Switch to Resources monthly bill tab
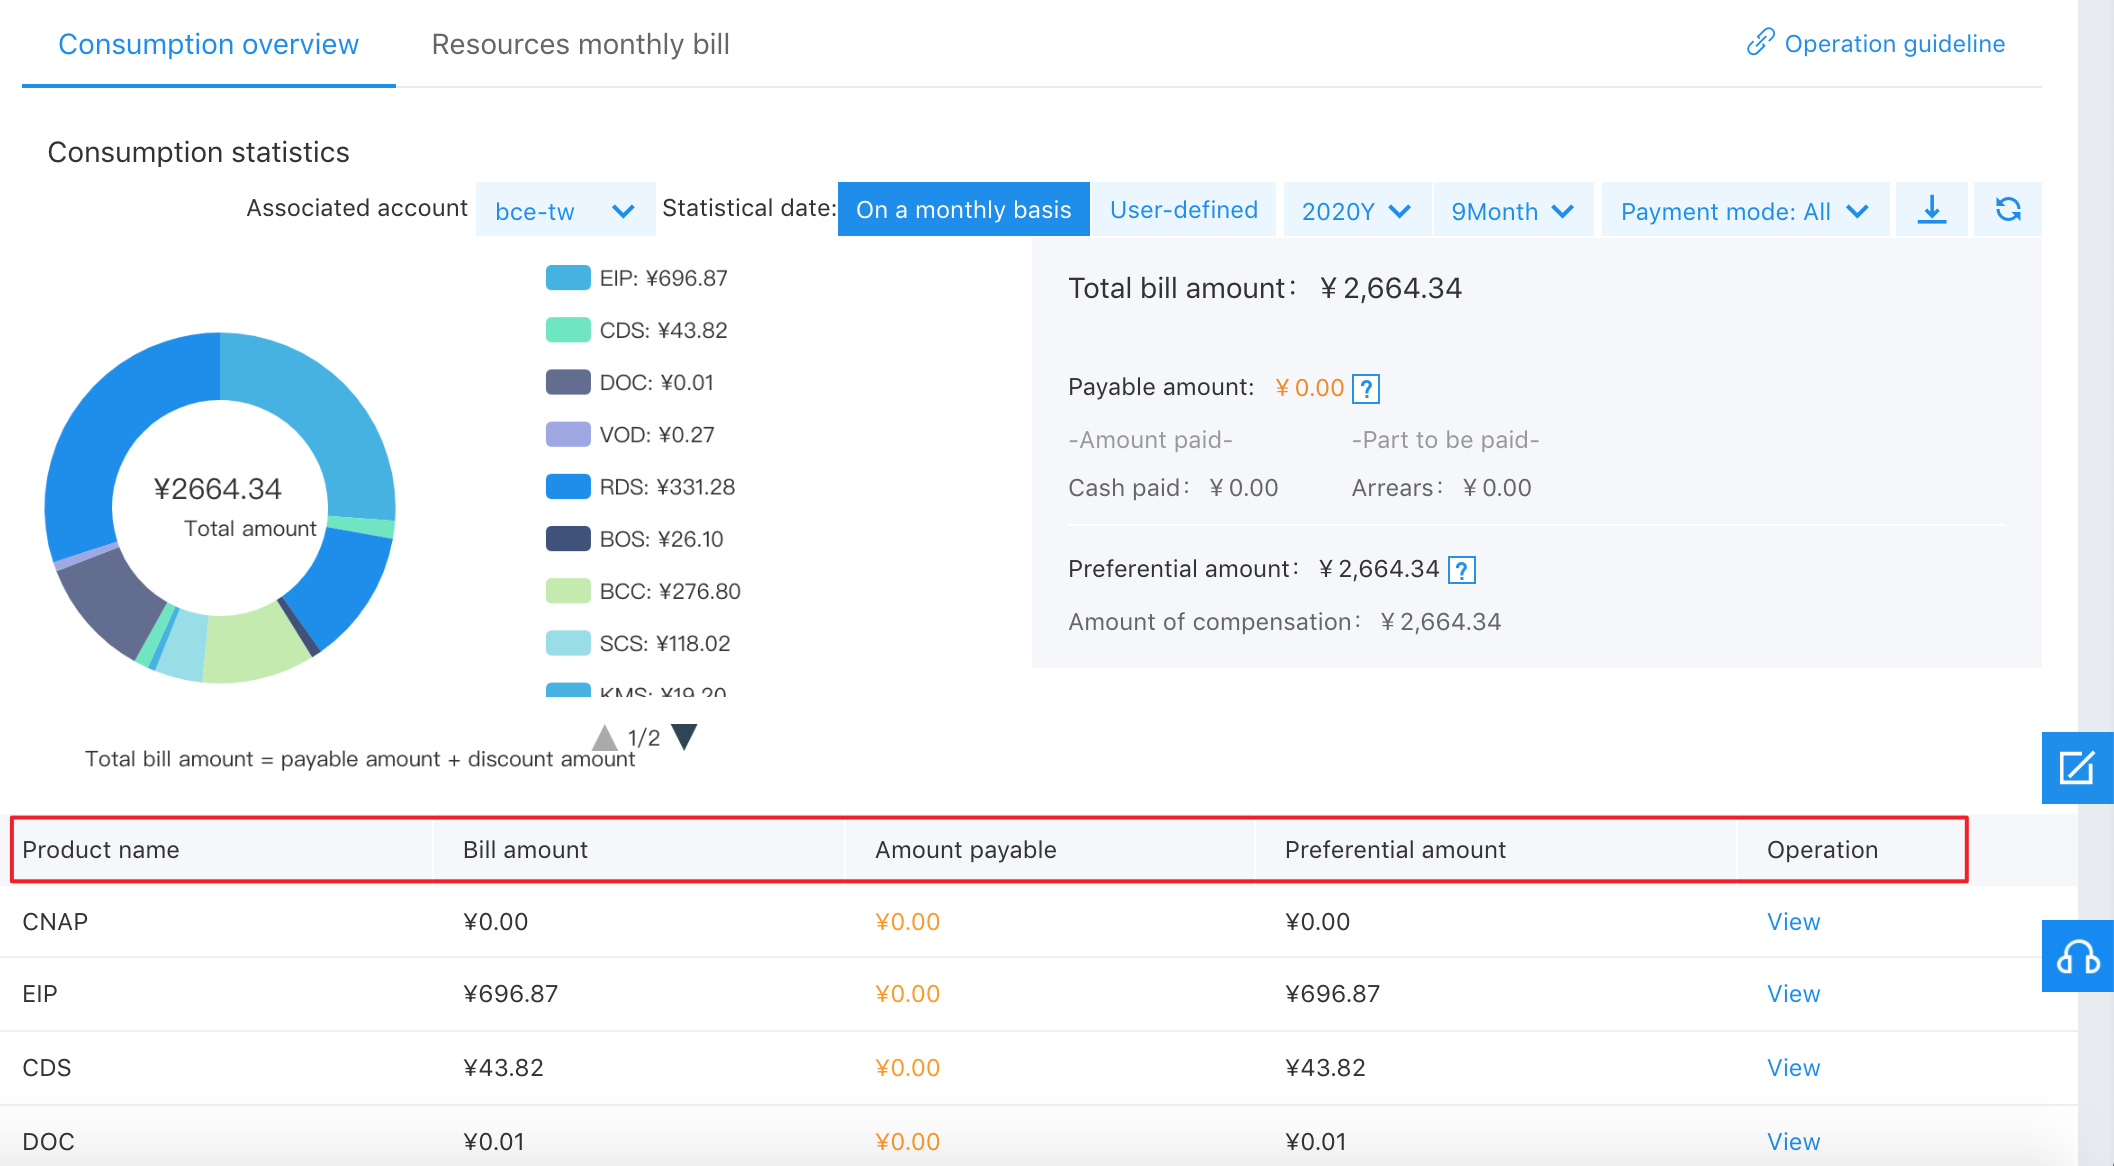The height and width of the screenshot is (1166, 2114). click(580, 44)
